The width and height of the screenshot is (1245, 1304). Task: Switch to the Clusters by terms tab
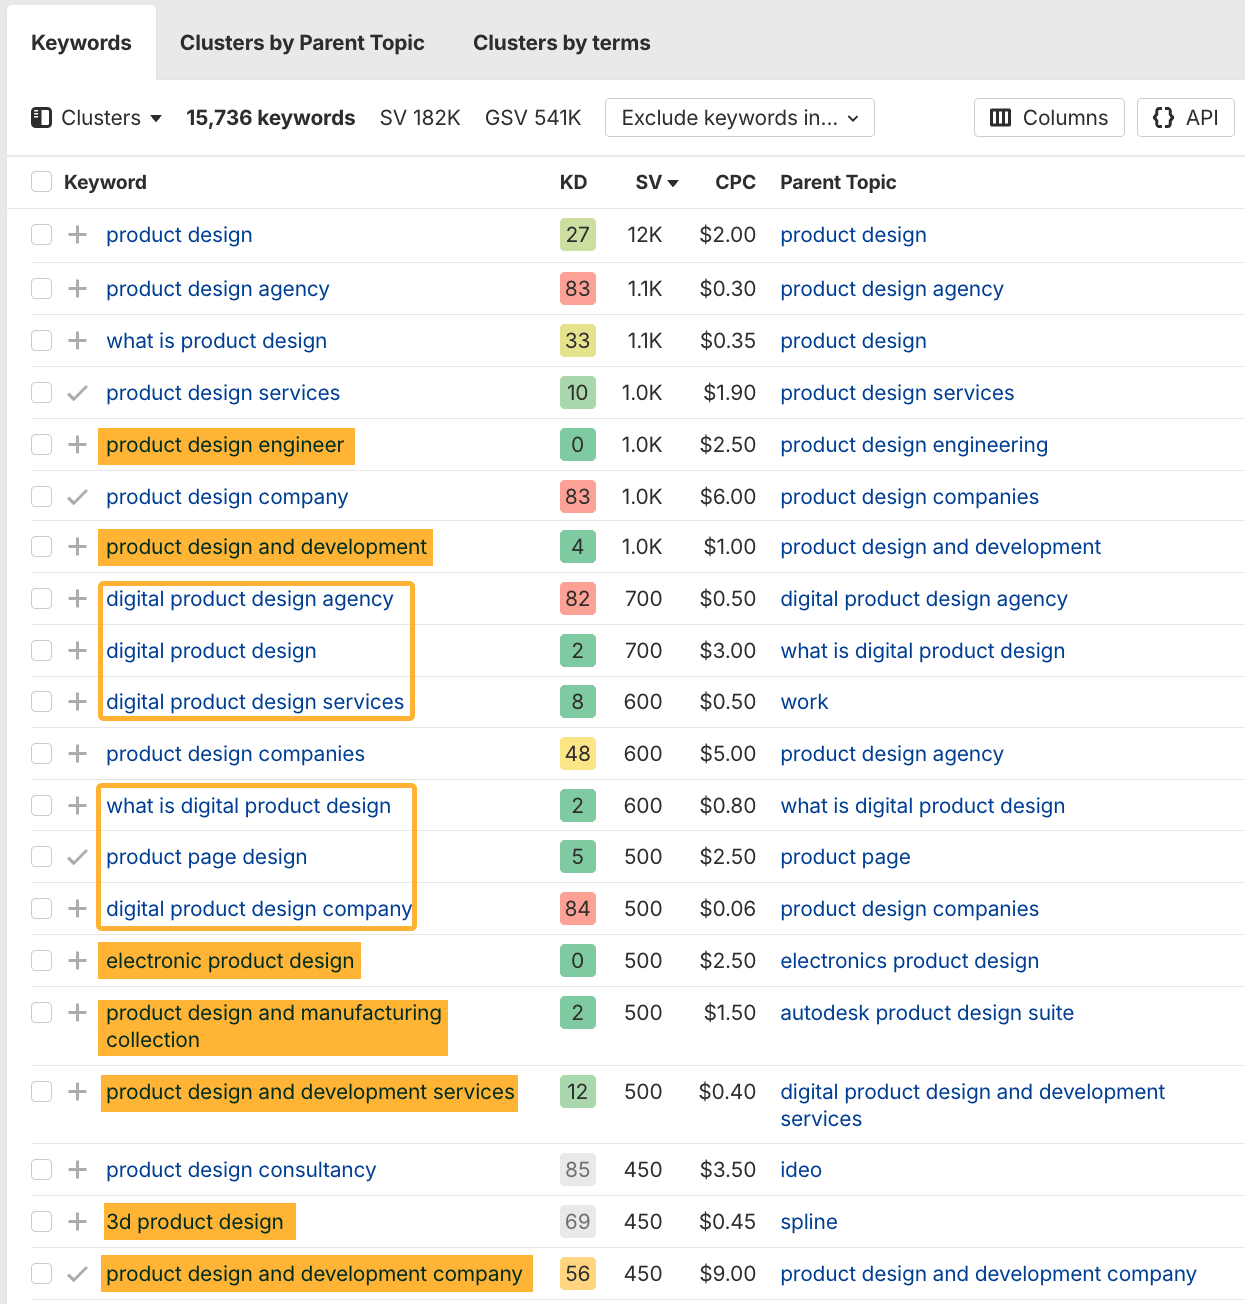[560, 42]
